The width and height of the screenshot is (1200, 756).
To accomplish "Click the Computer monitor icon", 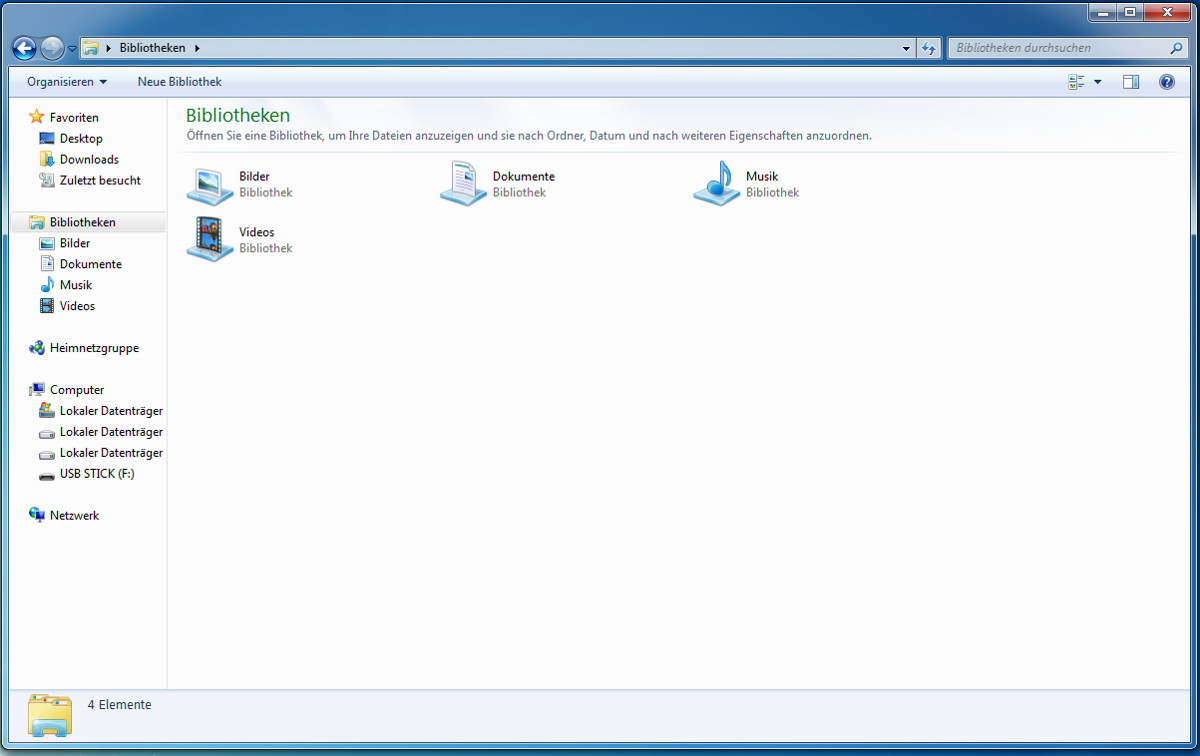I will [x=37, y=390].
